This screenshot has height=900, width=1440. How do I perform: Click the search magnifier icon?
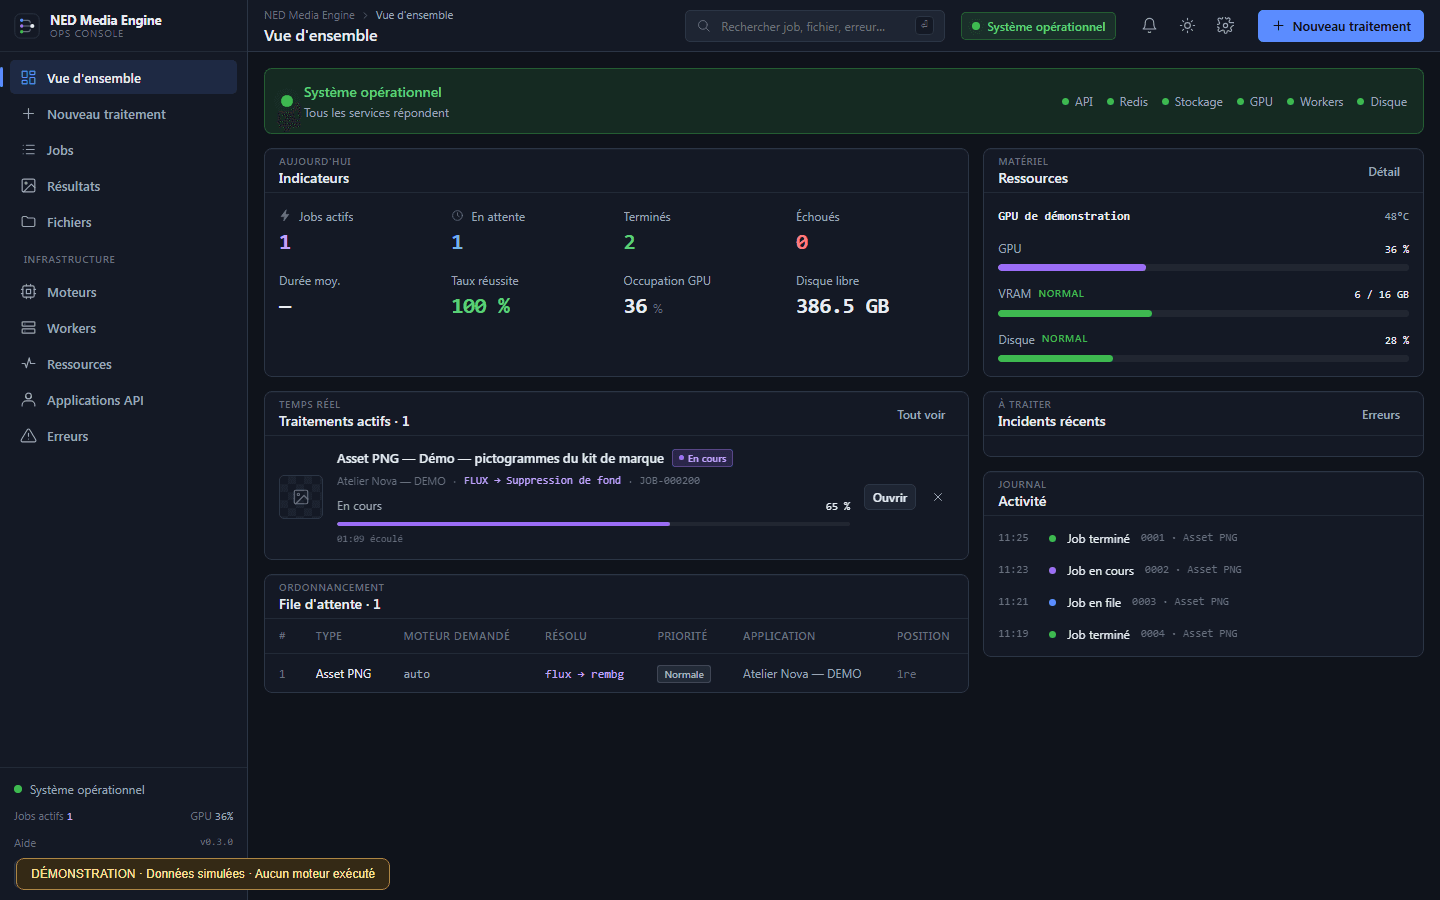(704, 26)
